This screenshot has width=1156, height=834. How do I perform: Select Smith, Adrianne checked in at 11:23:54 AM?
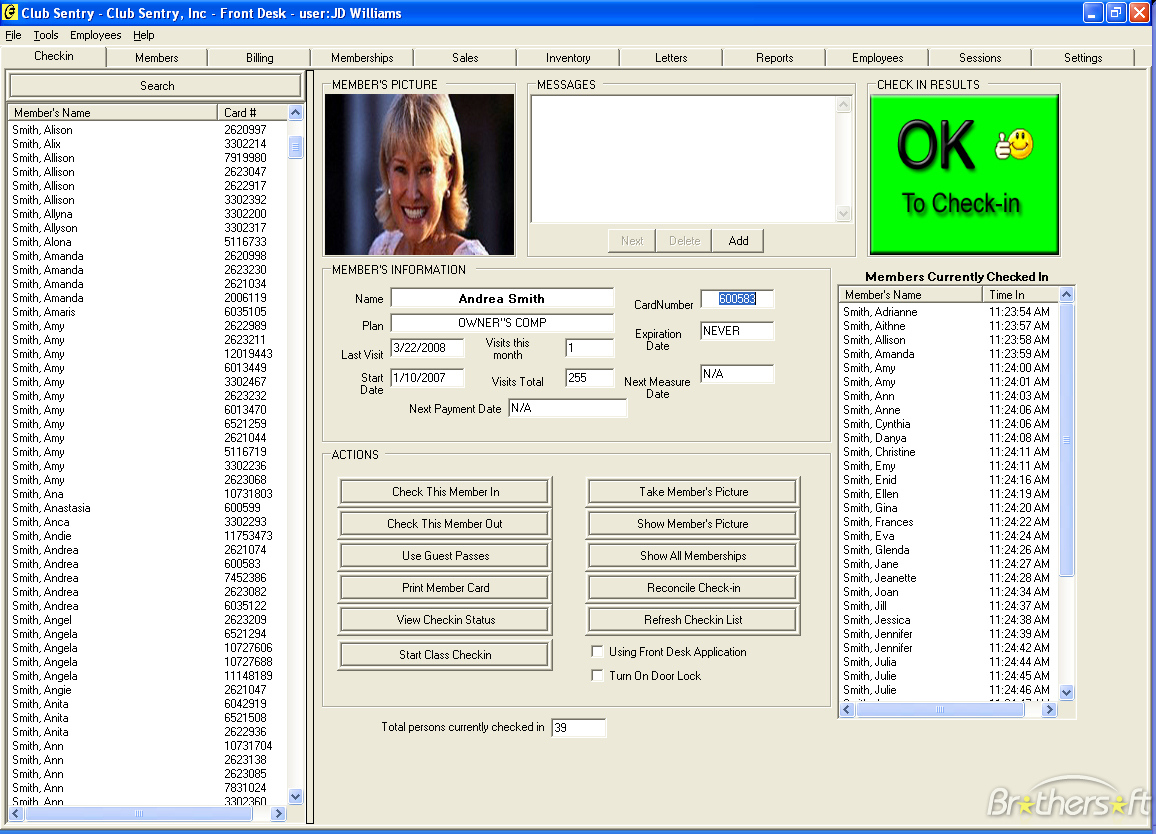click(948, 312)
